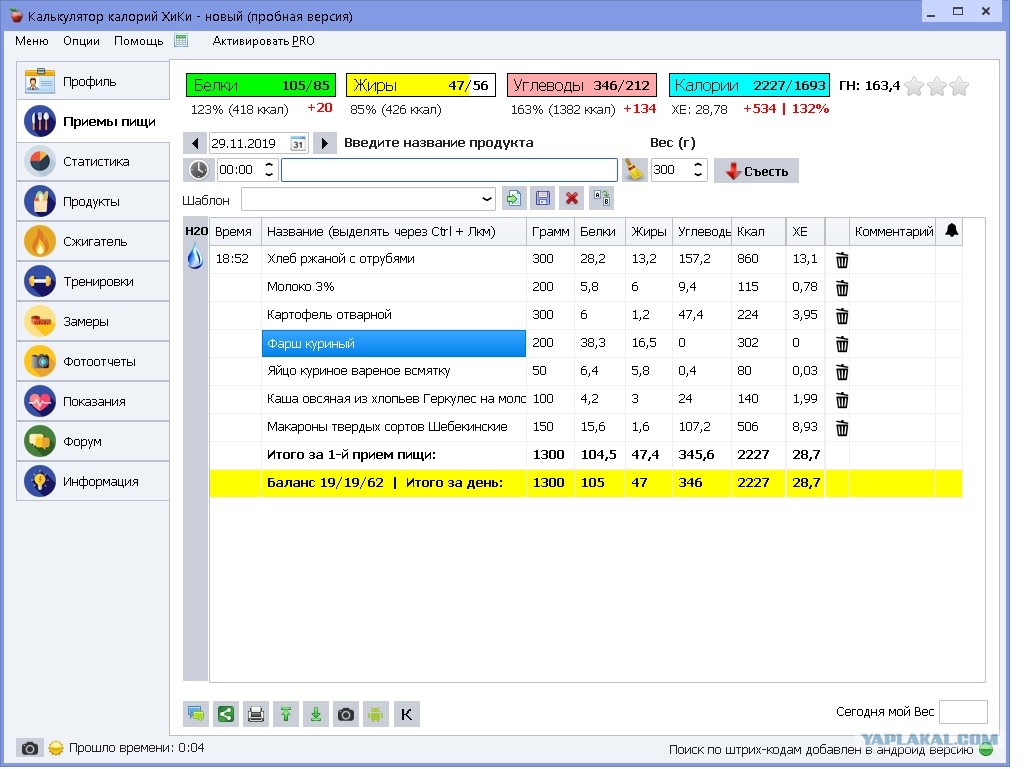The image size is (1024, 769).
Task: Open the Показания section
Action: [x=93, y=401]
